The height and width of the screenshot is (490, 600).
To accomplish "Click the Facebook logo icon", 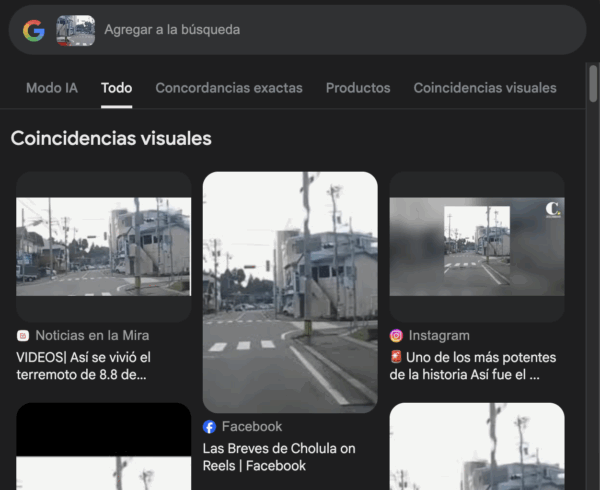I will coord(209,427).
